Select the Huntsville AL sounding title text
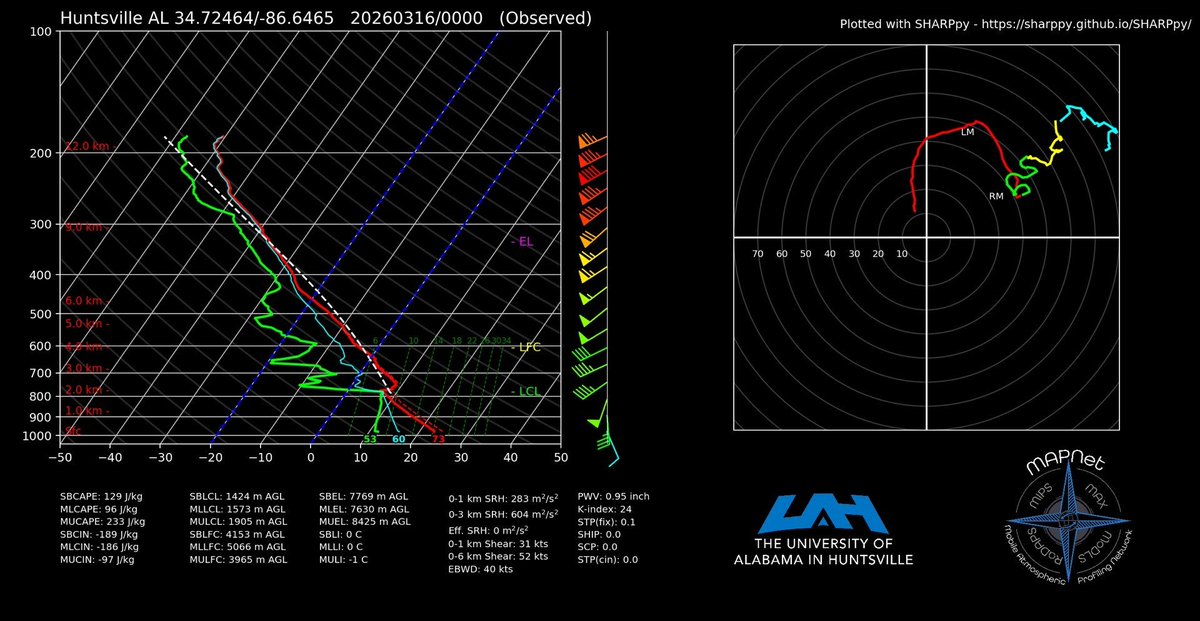The width and height of the screenshot is (1200, 621). [325, 18]
